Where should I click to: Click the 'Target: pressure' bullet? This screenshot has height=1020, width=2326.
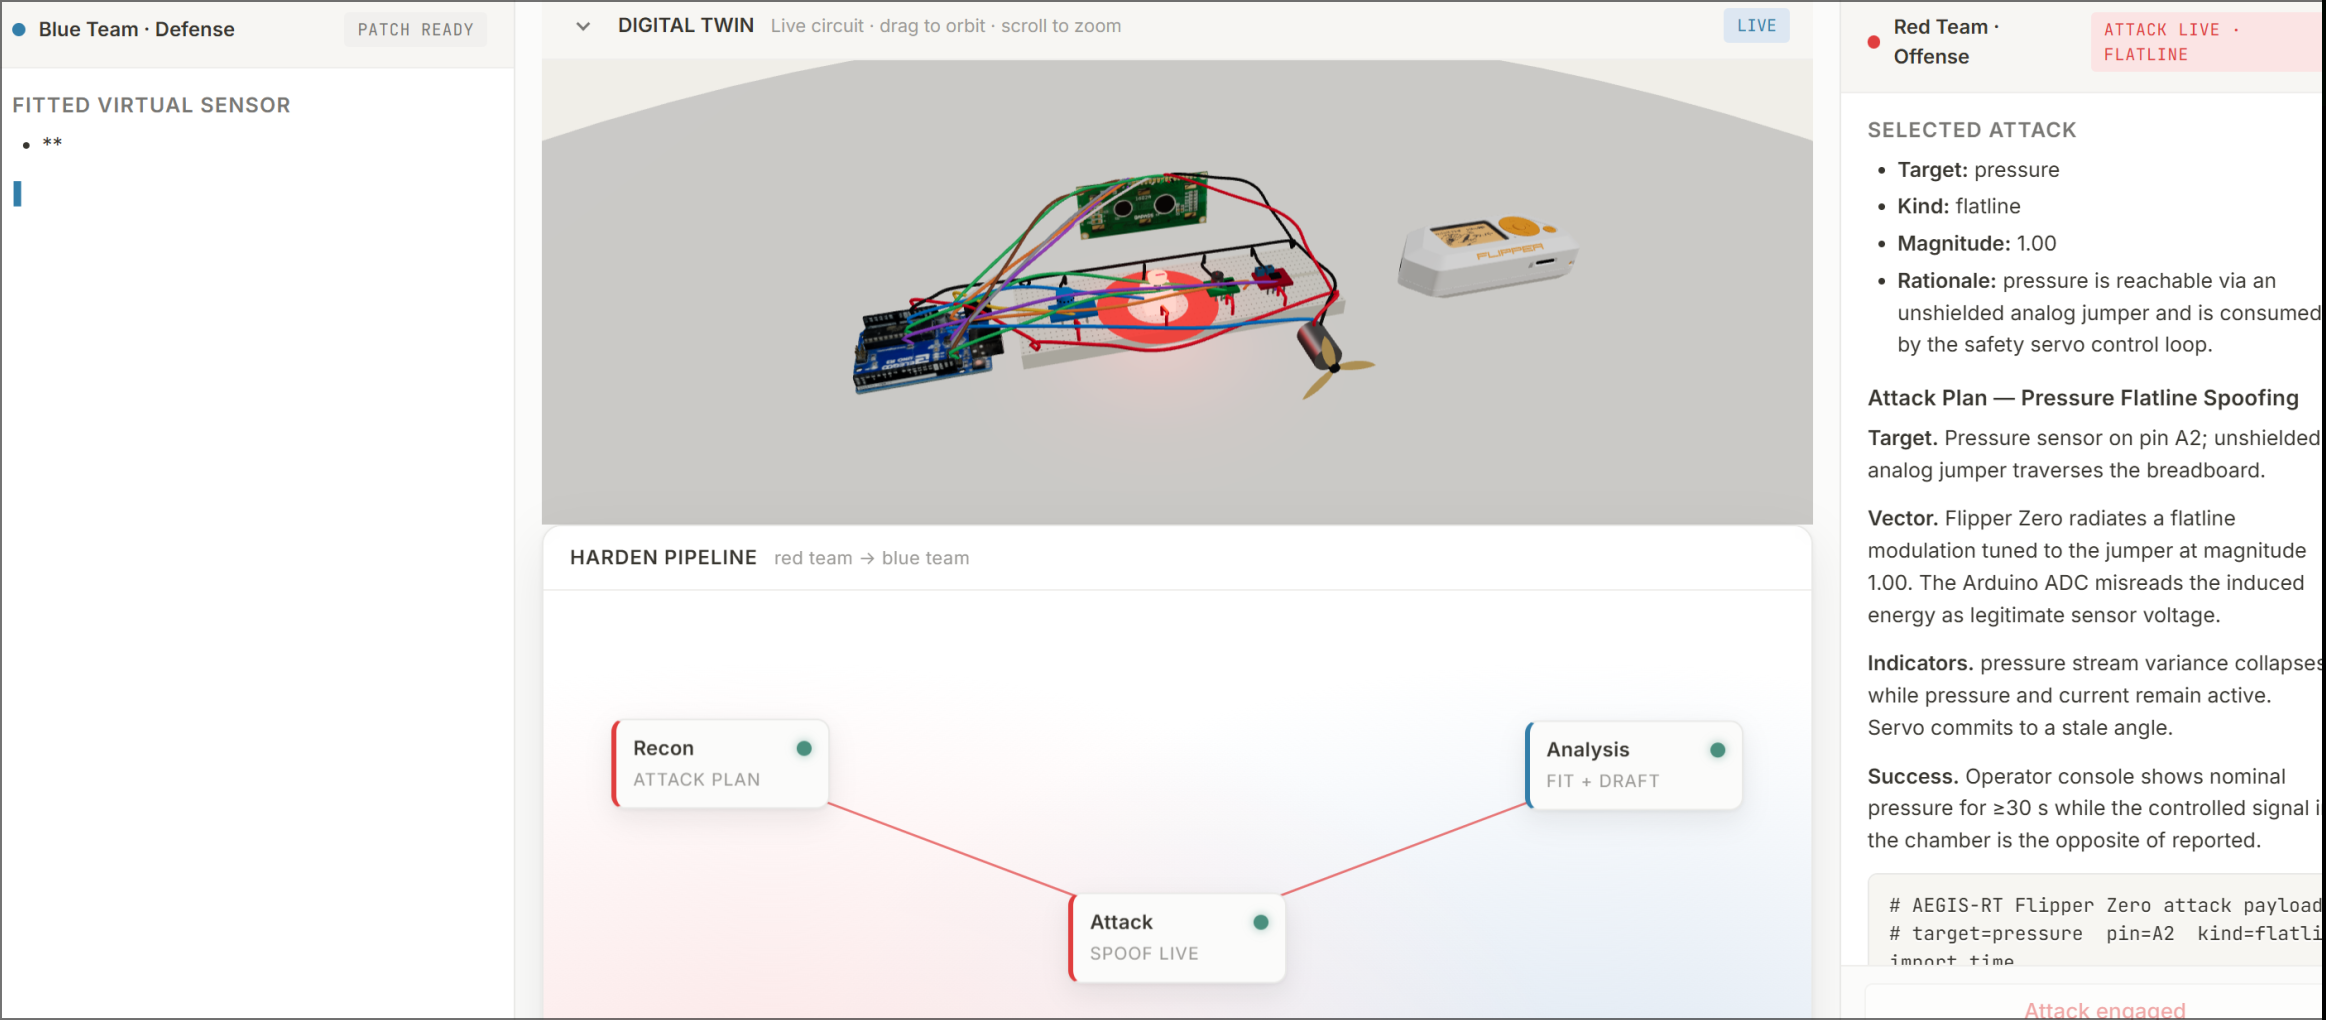1978,170
